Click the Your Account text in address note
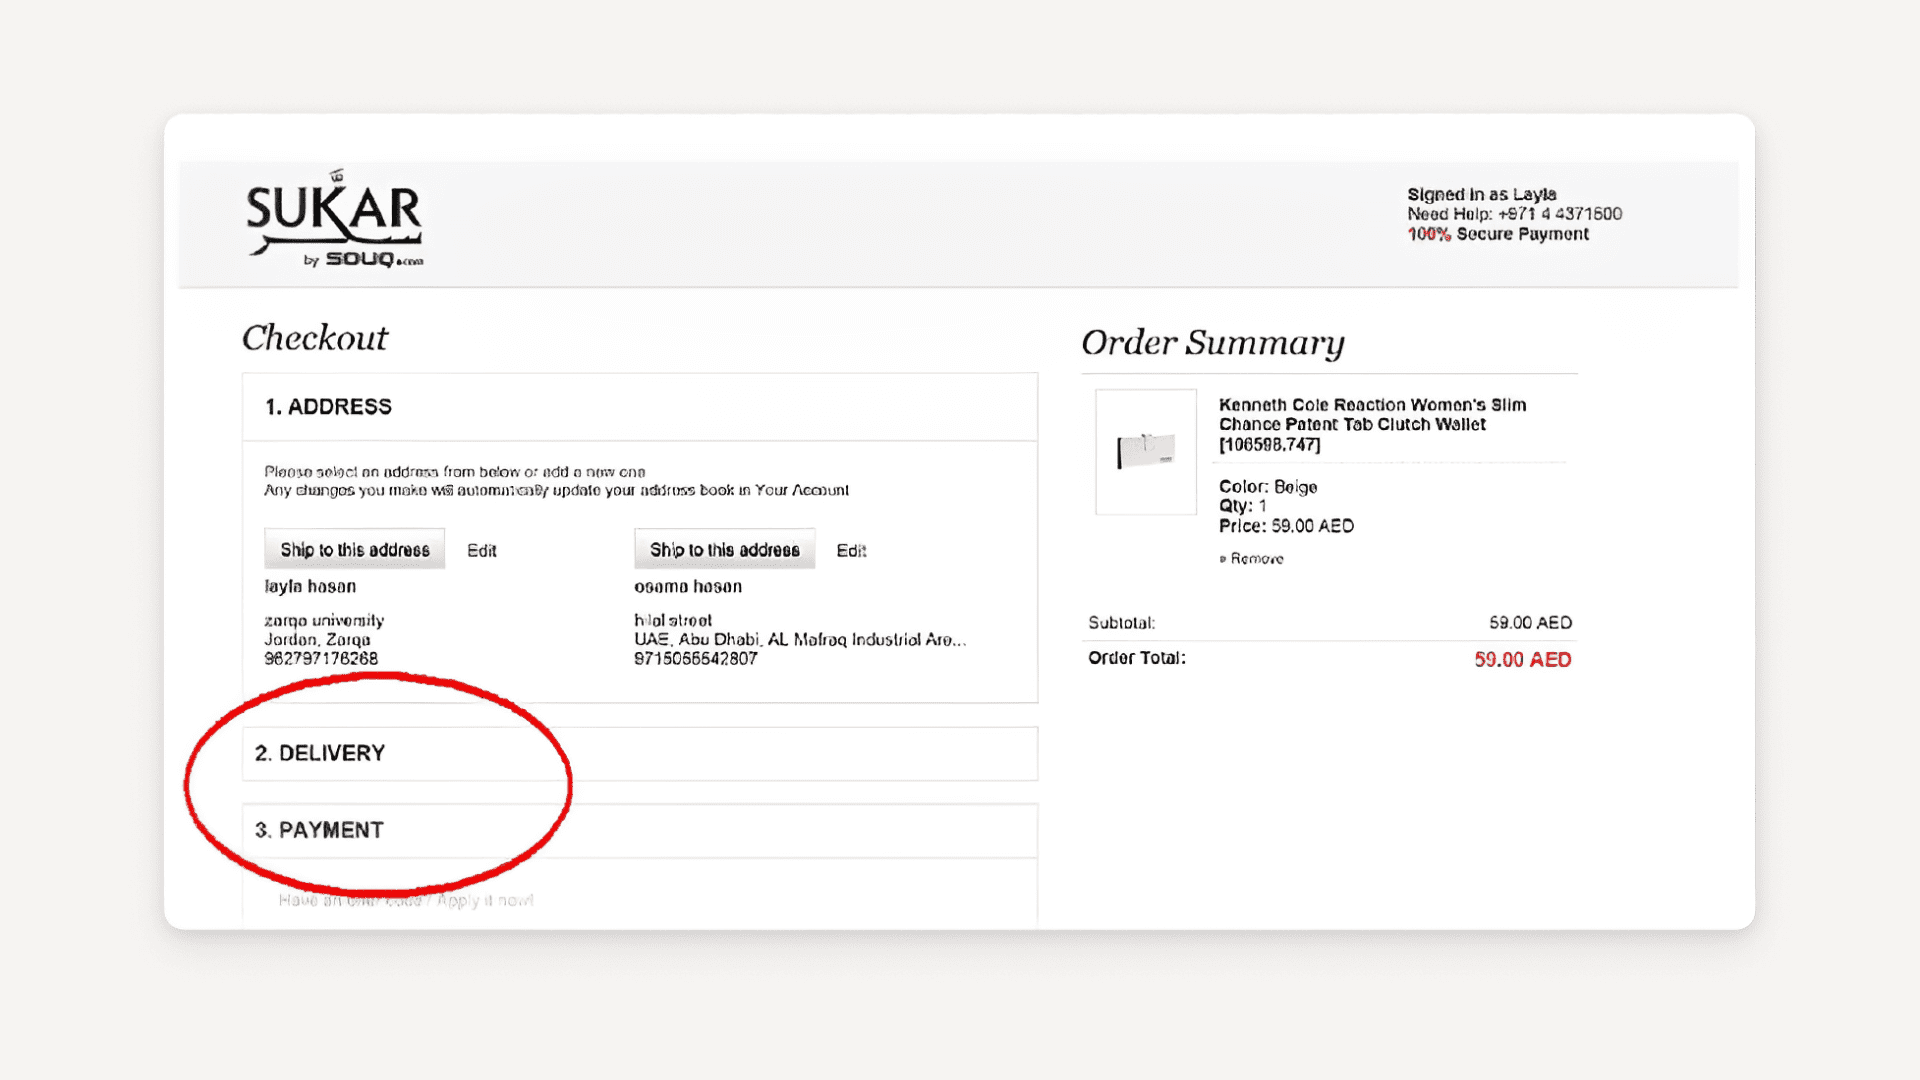The image size is (1920, 1080). click(801, 490)
